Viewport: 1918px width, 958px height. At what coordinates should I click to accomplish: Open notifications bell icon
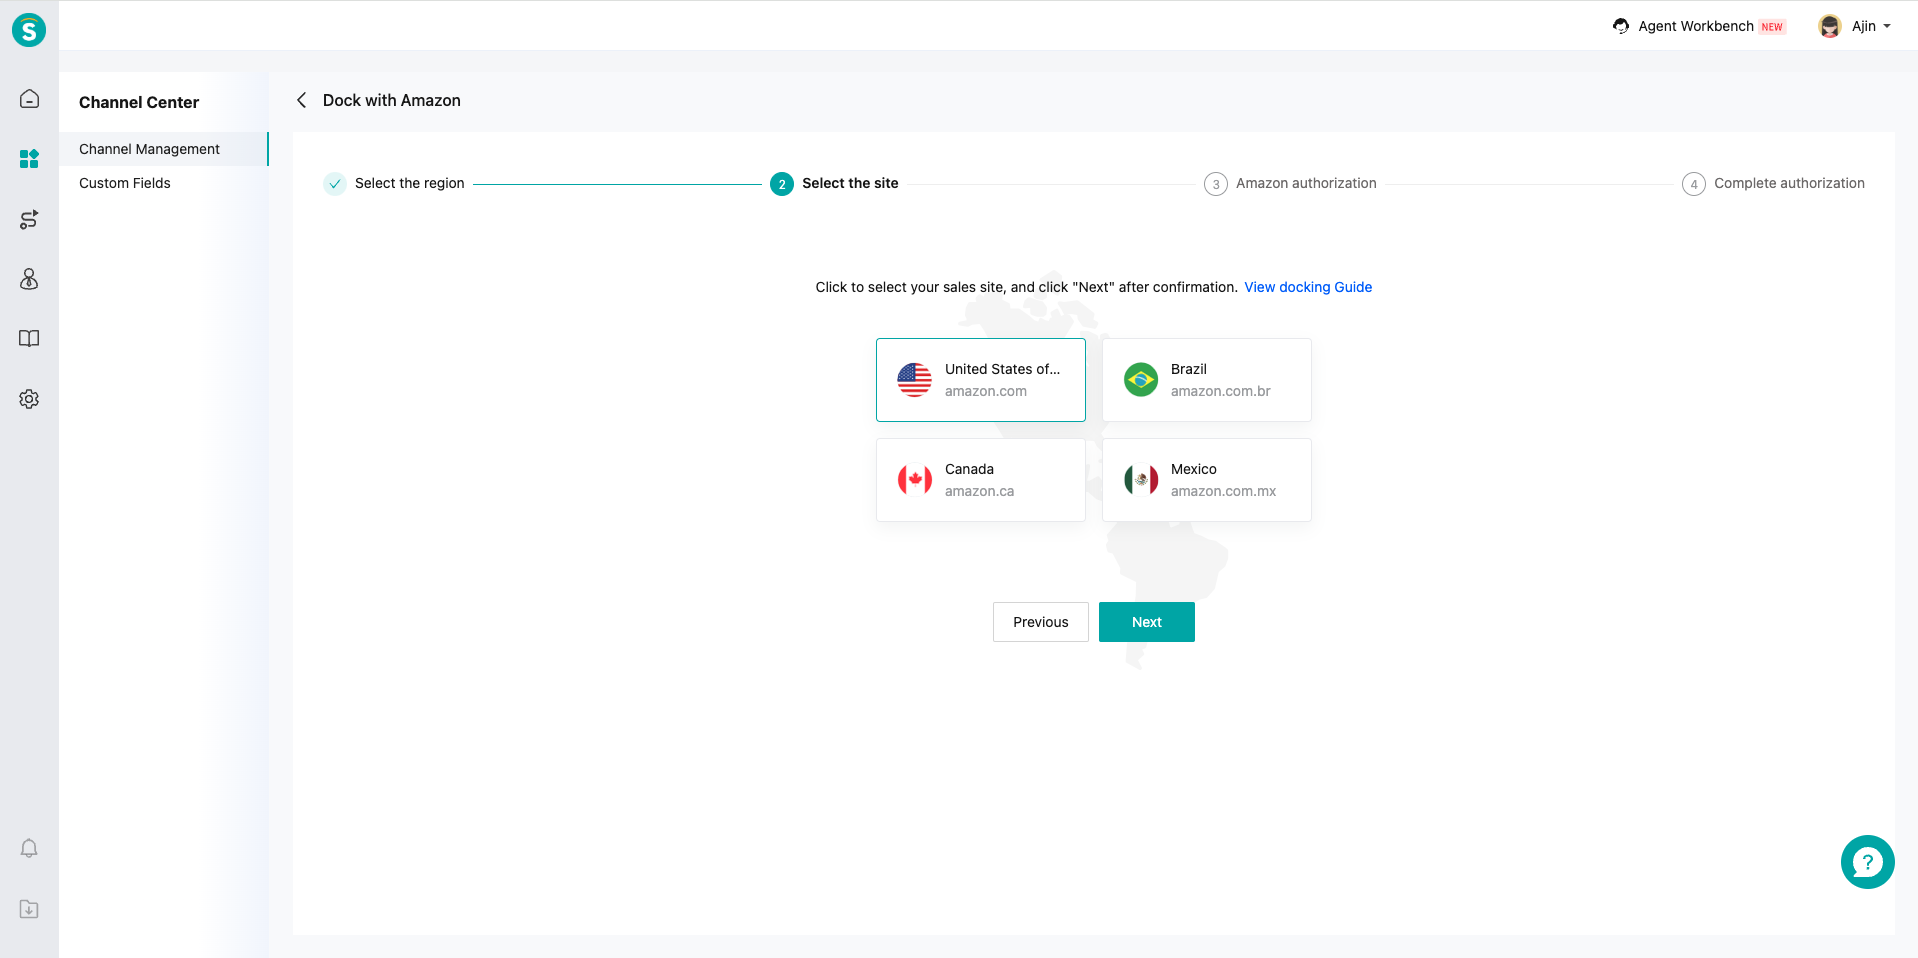[x=29, y=848]
